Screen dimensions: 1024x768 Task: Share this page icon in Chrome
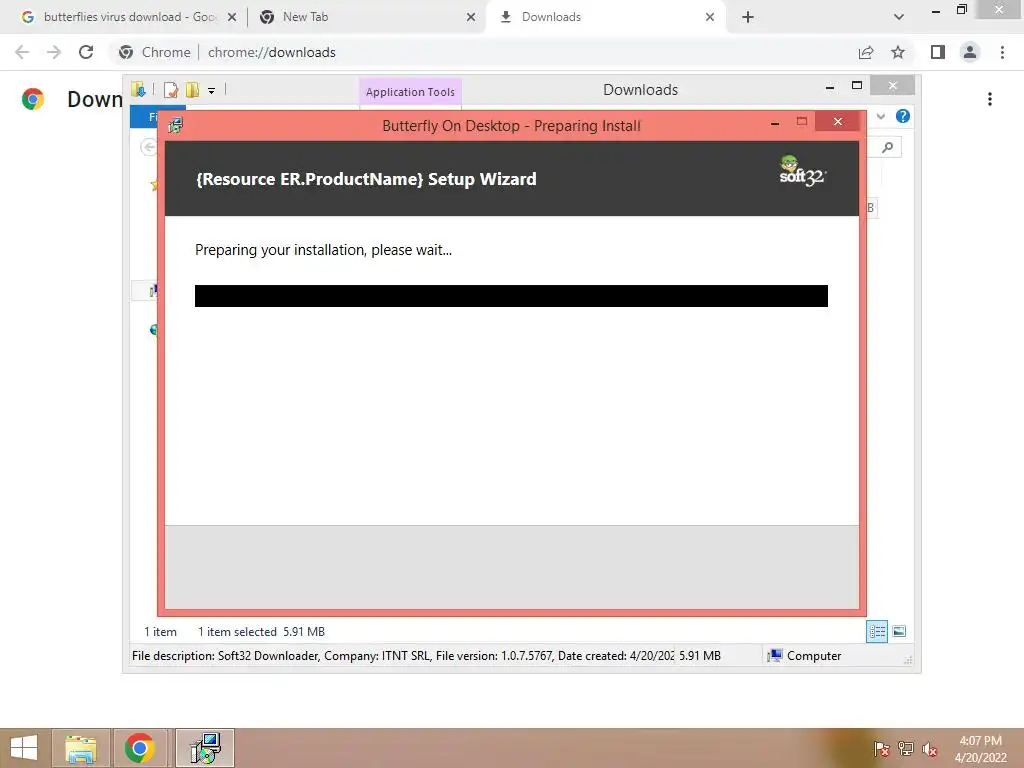pos(866,52)
